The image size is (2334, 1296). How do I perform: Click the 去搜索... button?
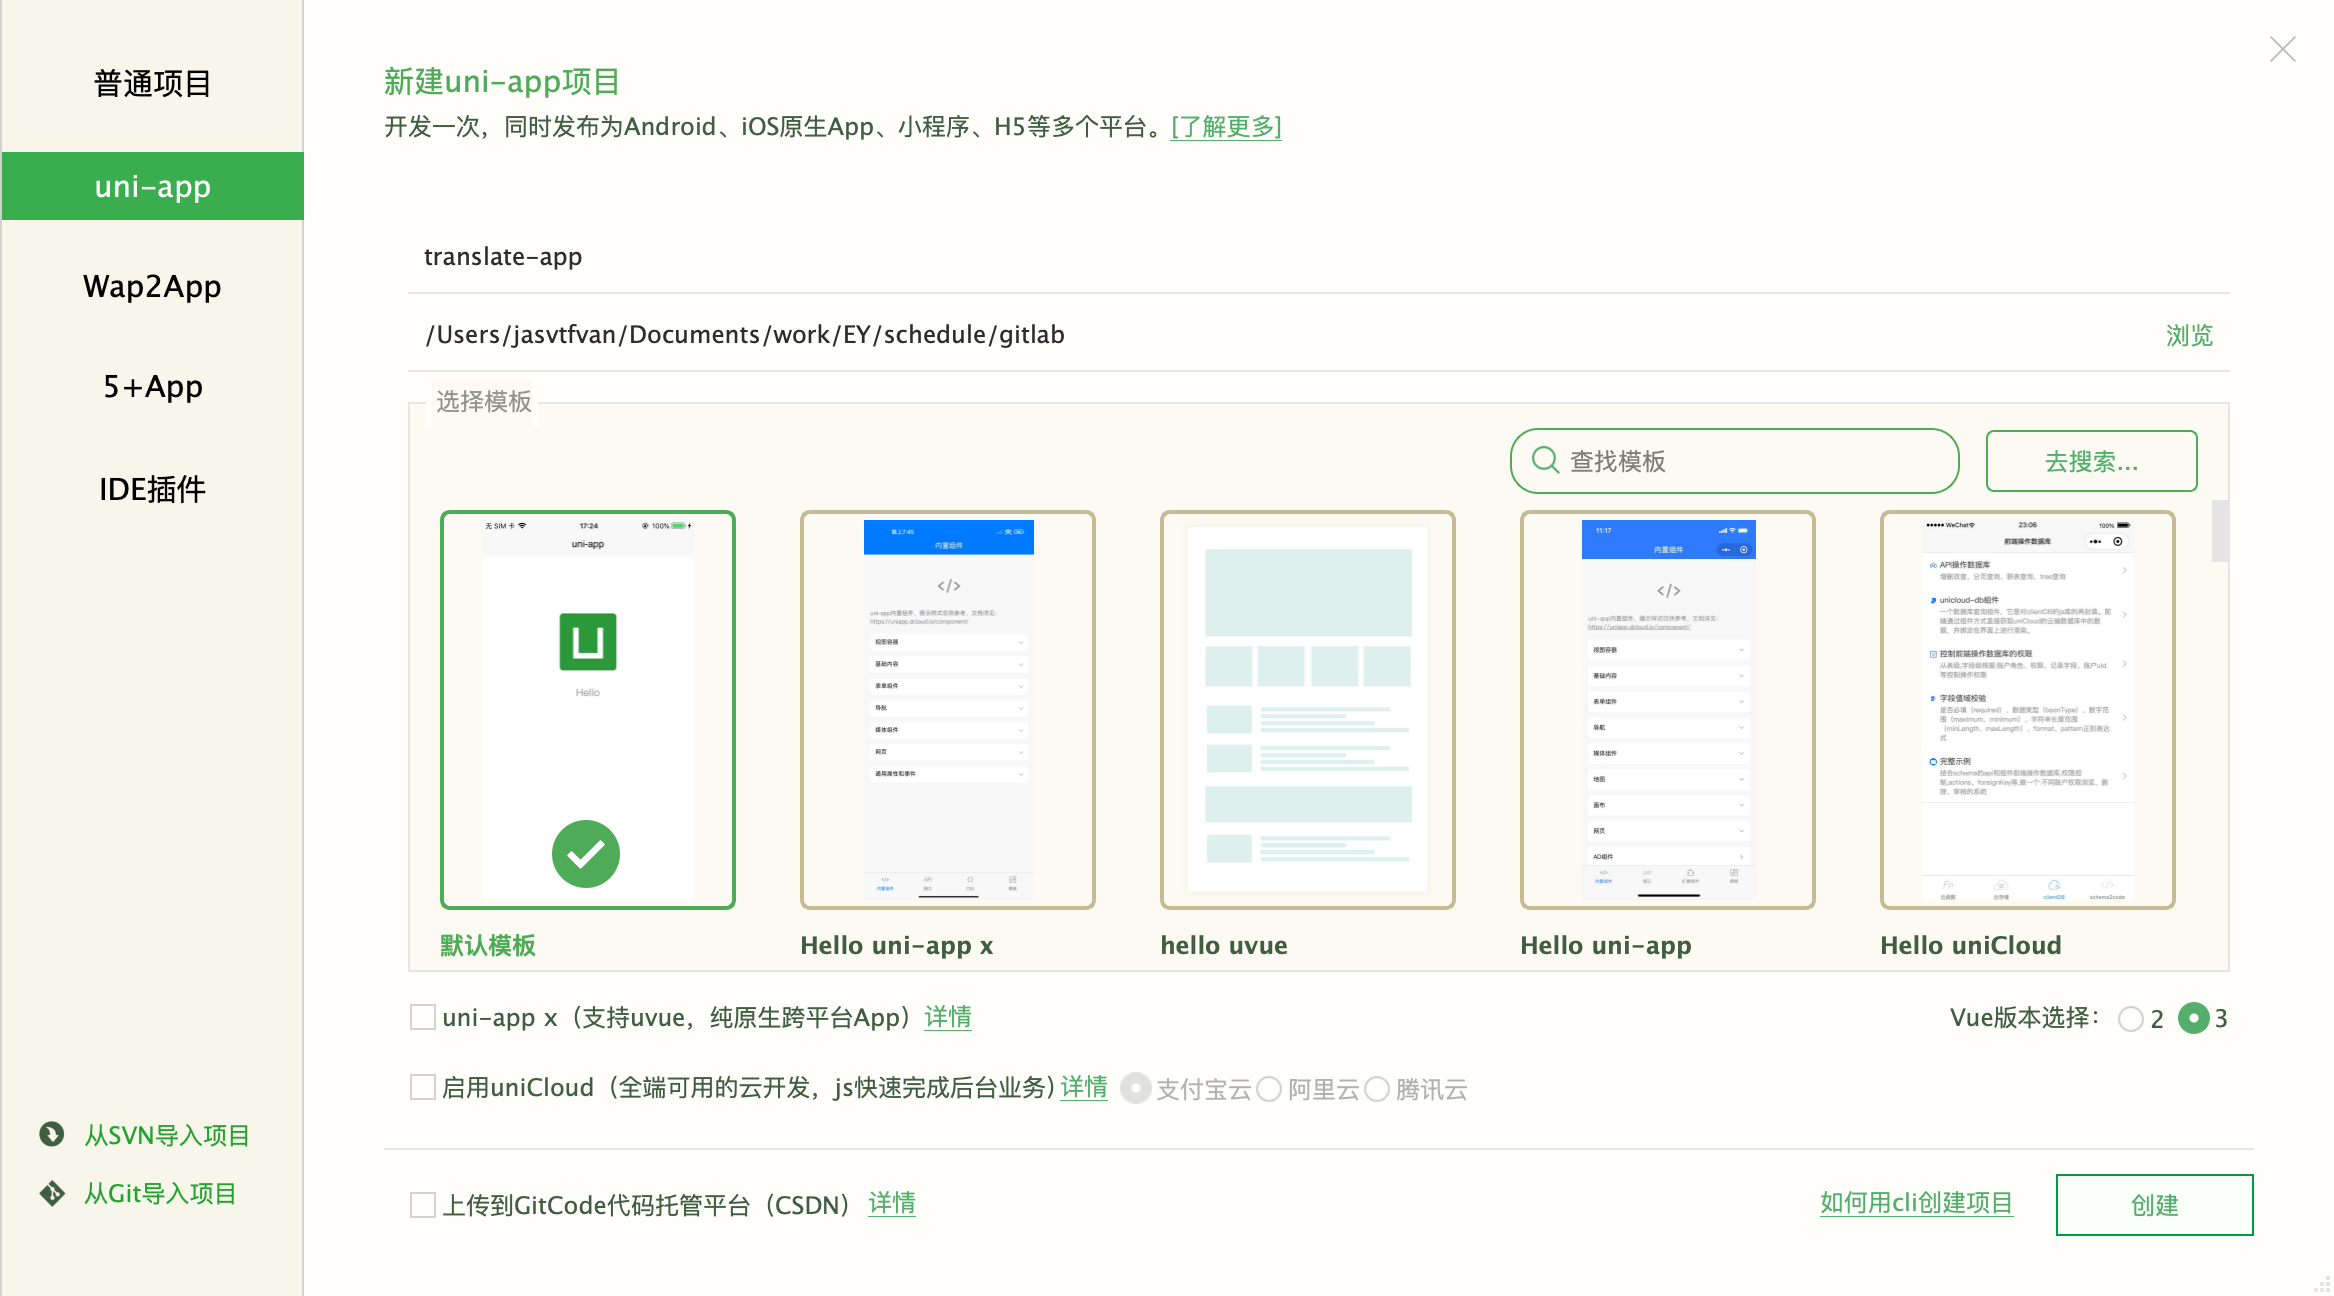[x=2091, y=461]
